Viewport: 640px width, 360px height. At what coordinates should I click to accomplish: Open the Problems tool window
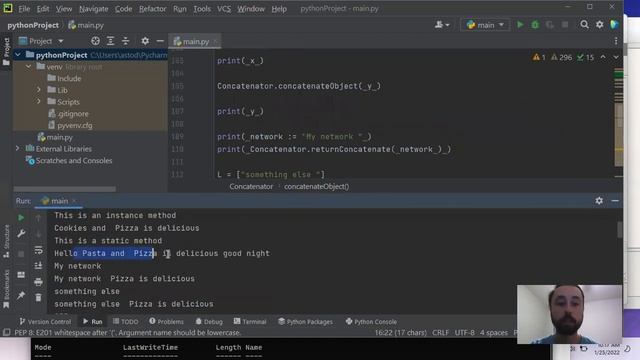pos(166,322)
